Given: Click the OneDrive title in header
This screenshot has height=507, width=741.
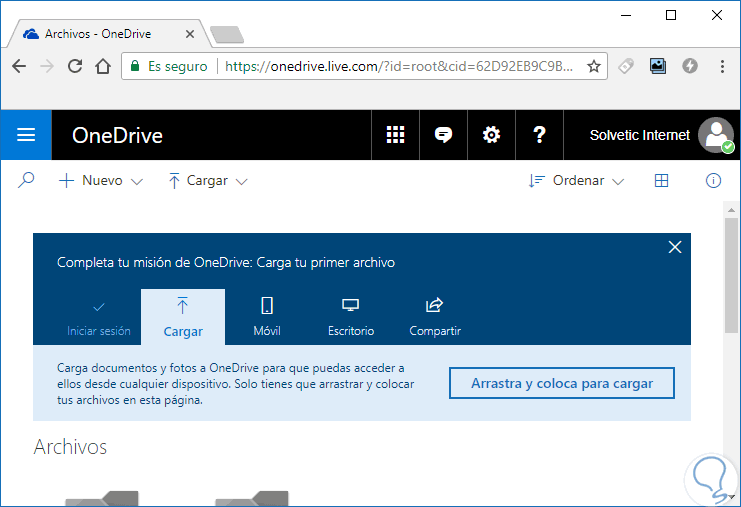Looking at the screenshot, I should pos(117,136).
